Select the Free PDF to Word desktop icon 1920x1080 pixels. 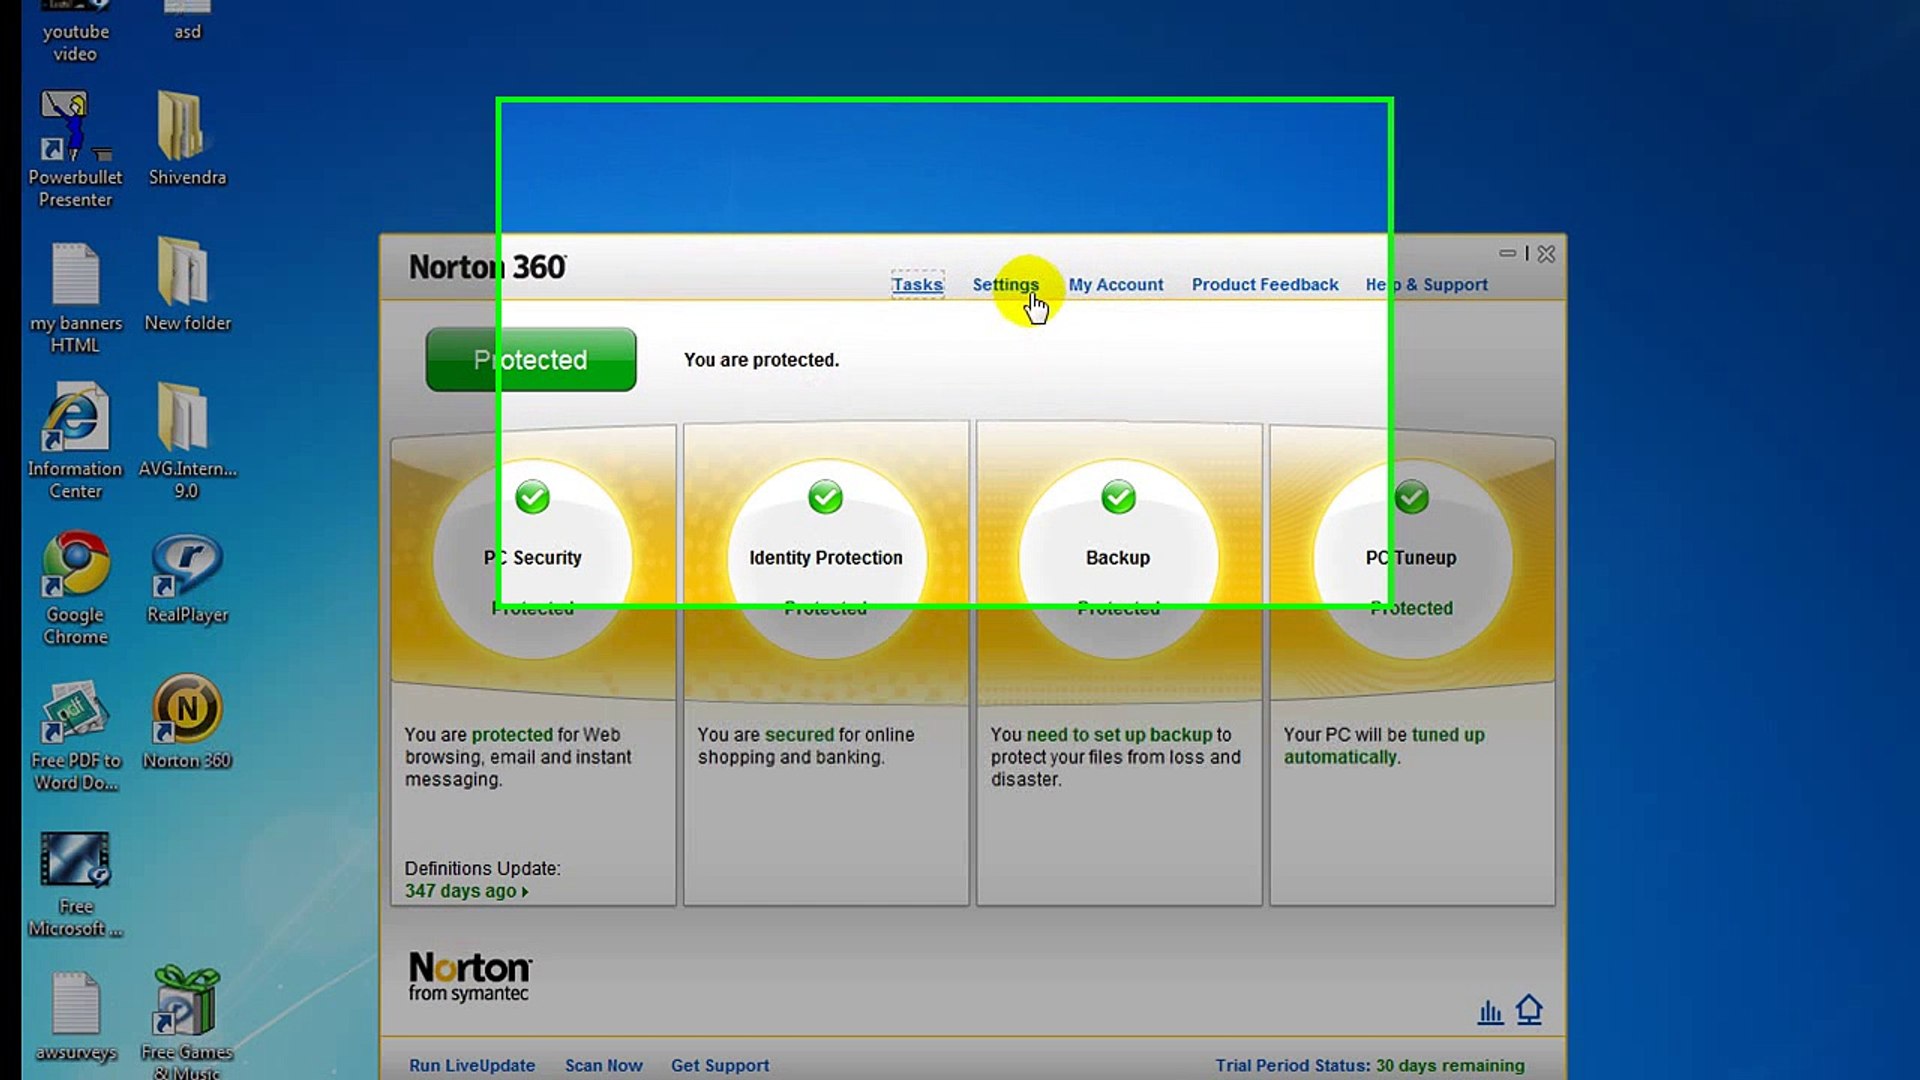coord(75,735)
